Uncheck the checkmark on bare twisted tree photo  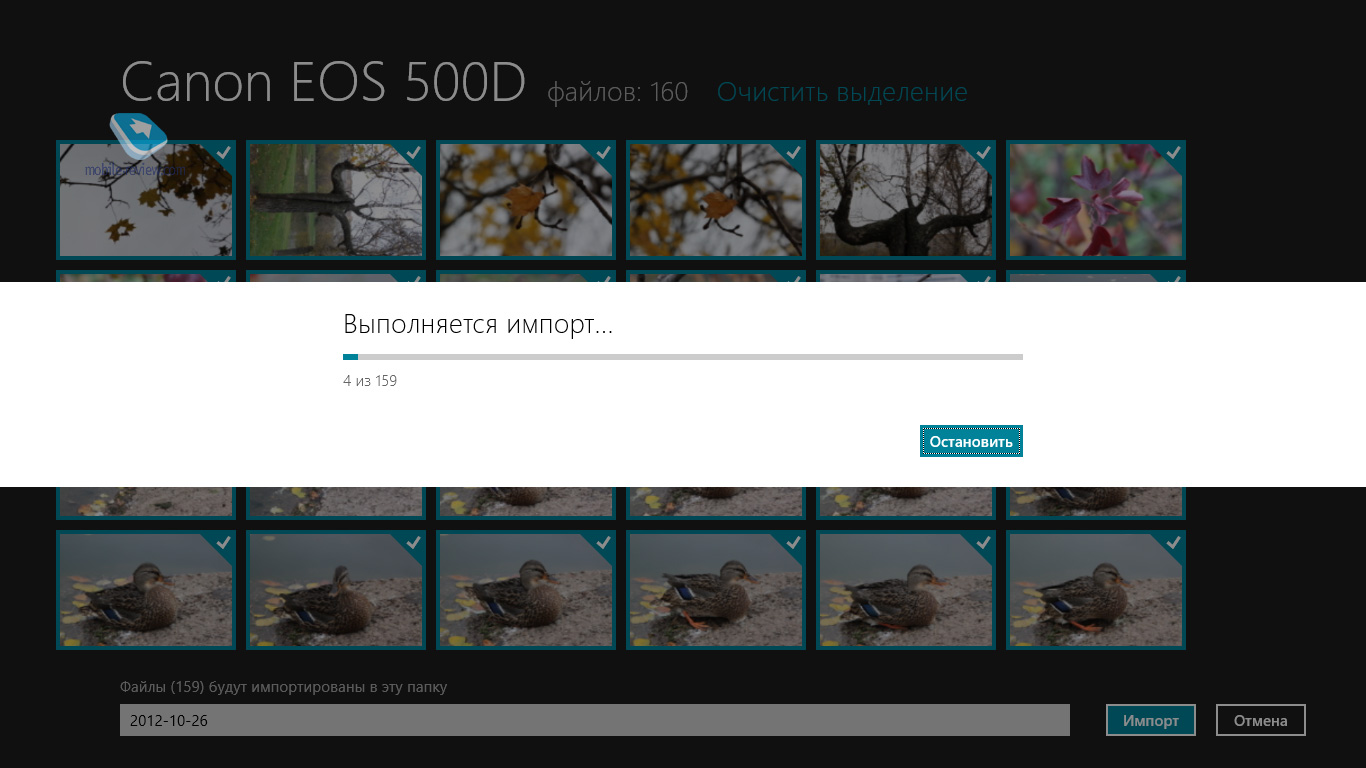tap(984, 152)
